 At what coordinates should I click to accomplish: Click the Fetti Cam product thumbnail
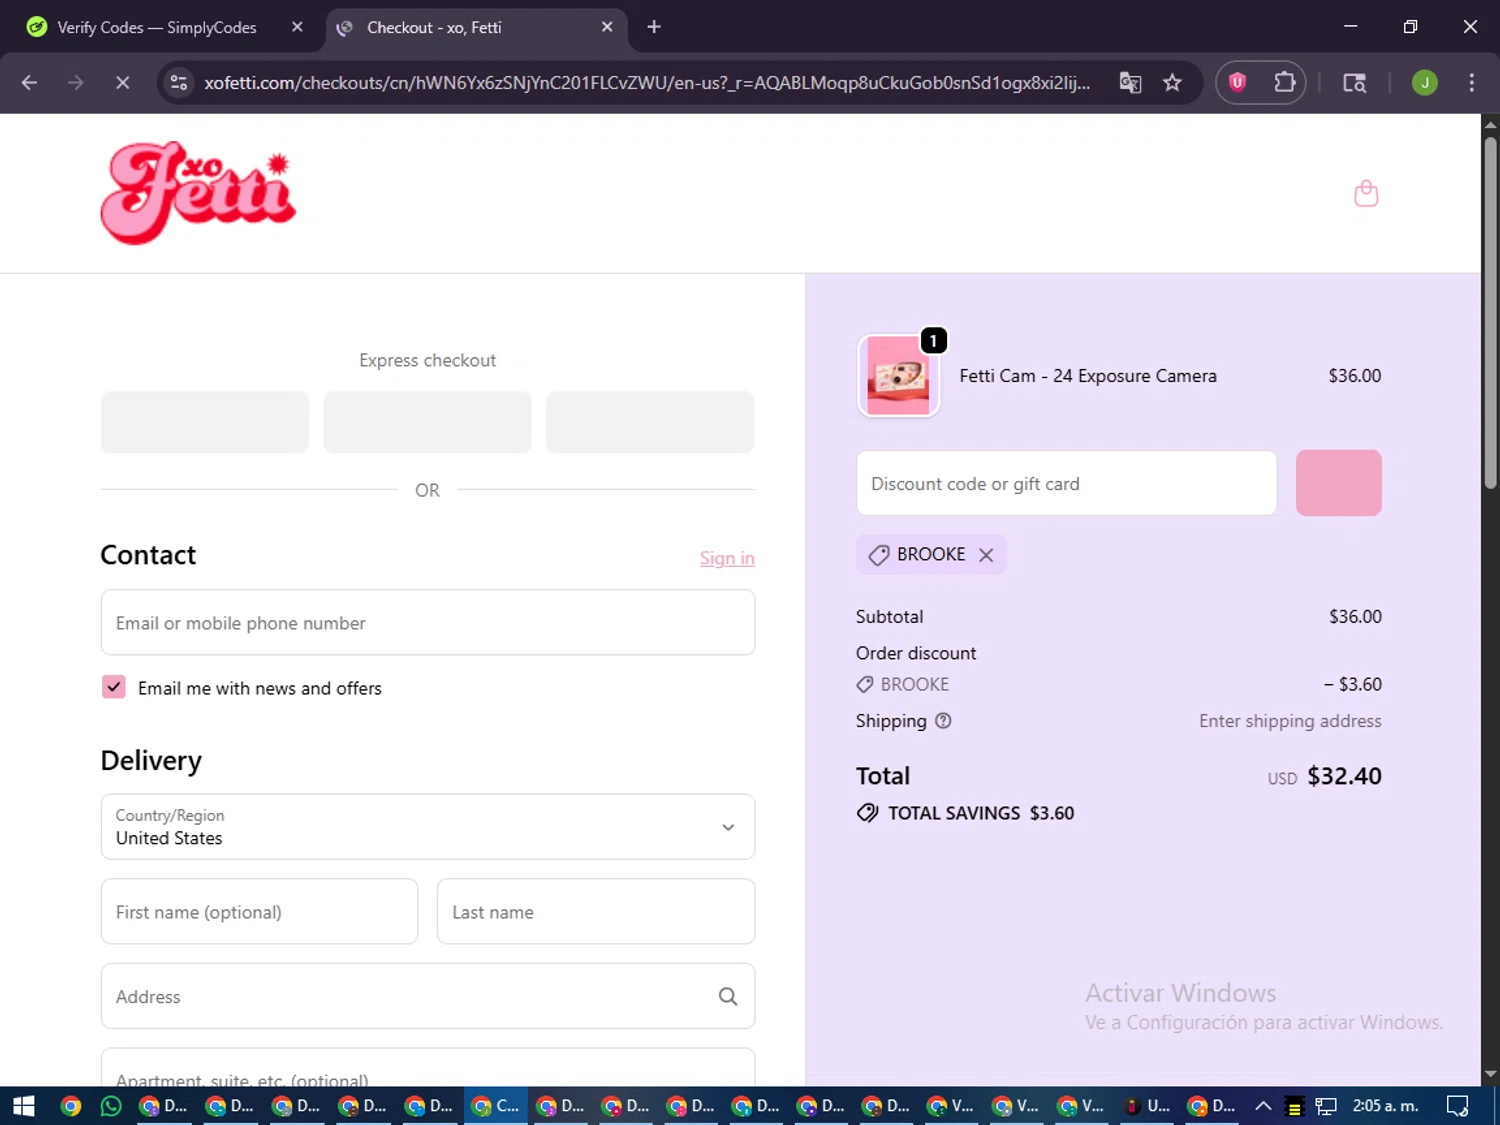[x=898, y=376]
